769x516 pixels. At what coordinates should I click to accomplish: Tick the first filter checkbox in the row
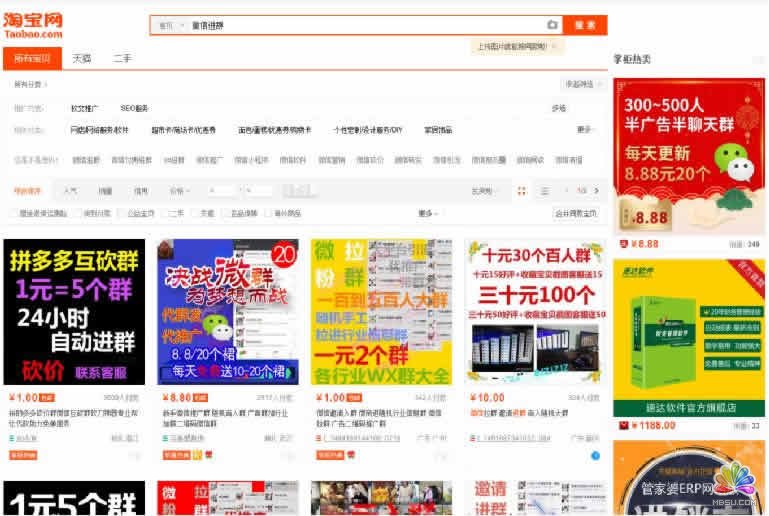13,213
